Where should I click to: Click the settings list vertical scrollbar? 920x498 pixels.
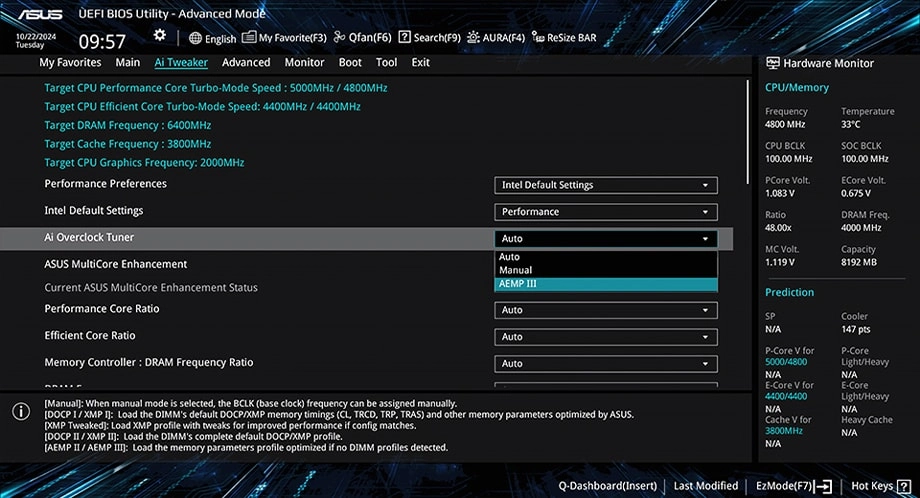pyautogui.click(x=747, y=132)
